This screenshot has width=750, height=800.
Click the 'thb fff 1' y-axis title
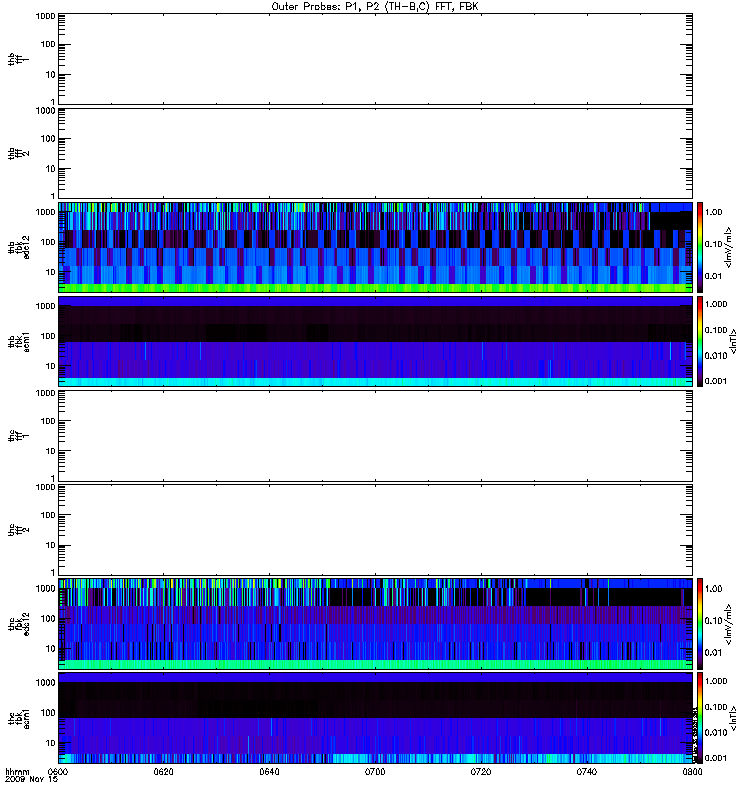tap(18, 59)
